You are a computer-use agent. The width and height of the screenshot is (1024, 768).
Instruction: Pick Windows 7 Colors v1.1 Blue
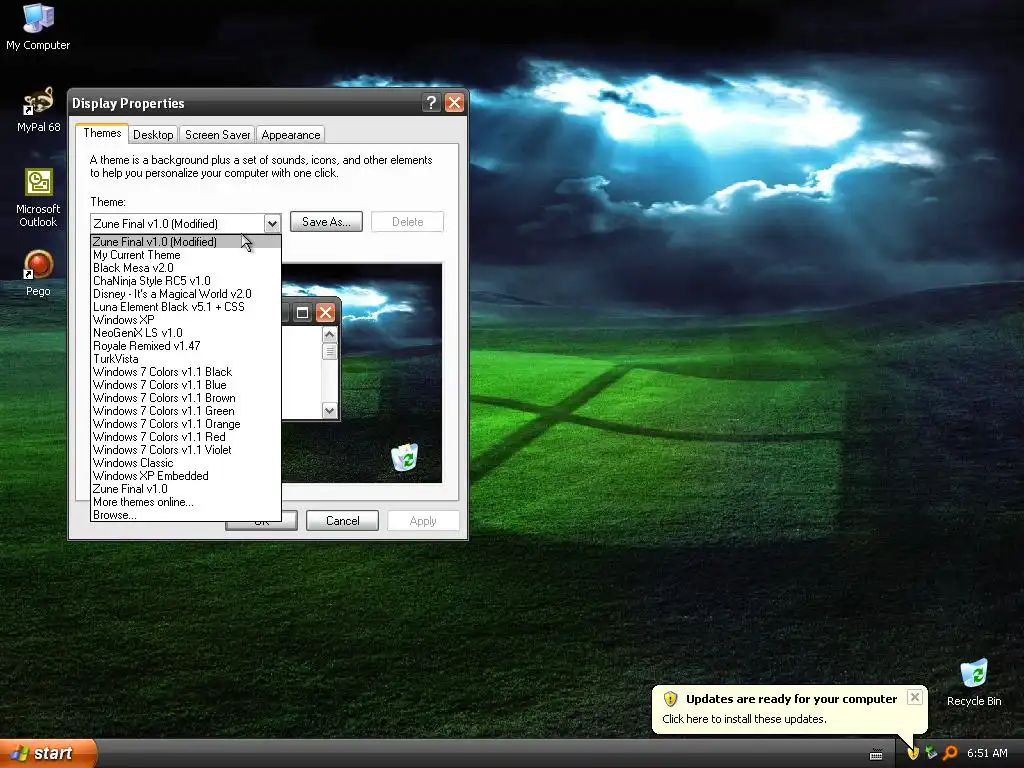(186, 385)
